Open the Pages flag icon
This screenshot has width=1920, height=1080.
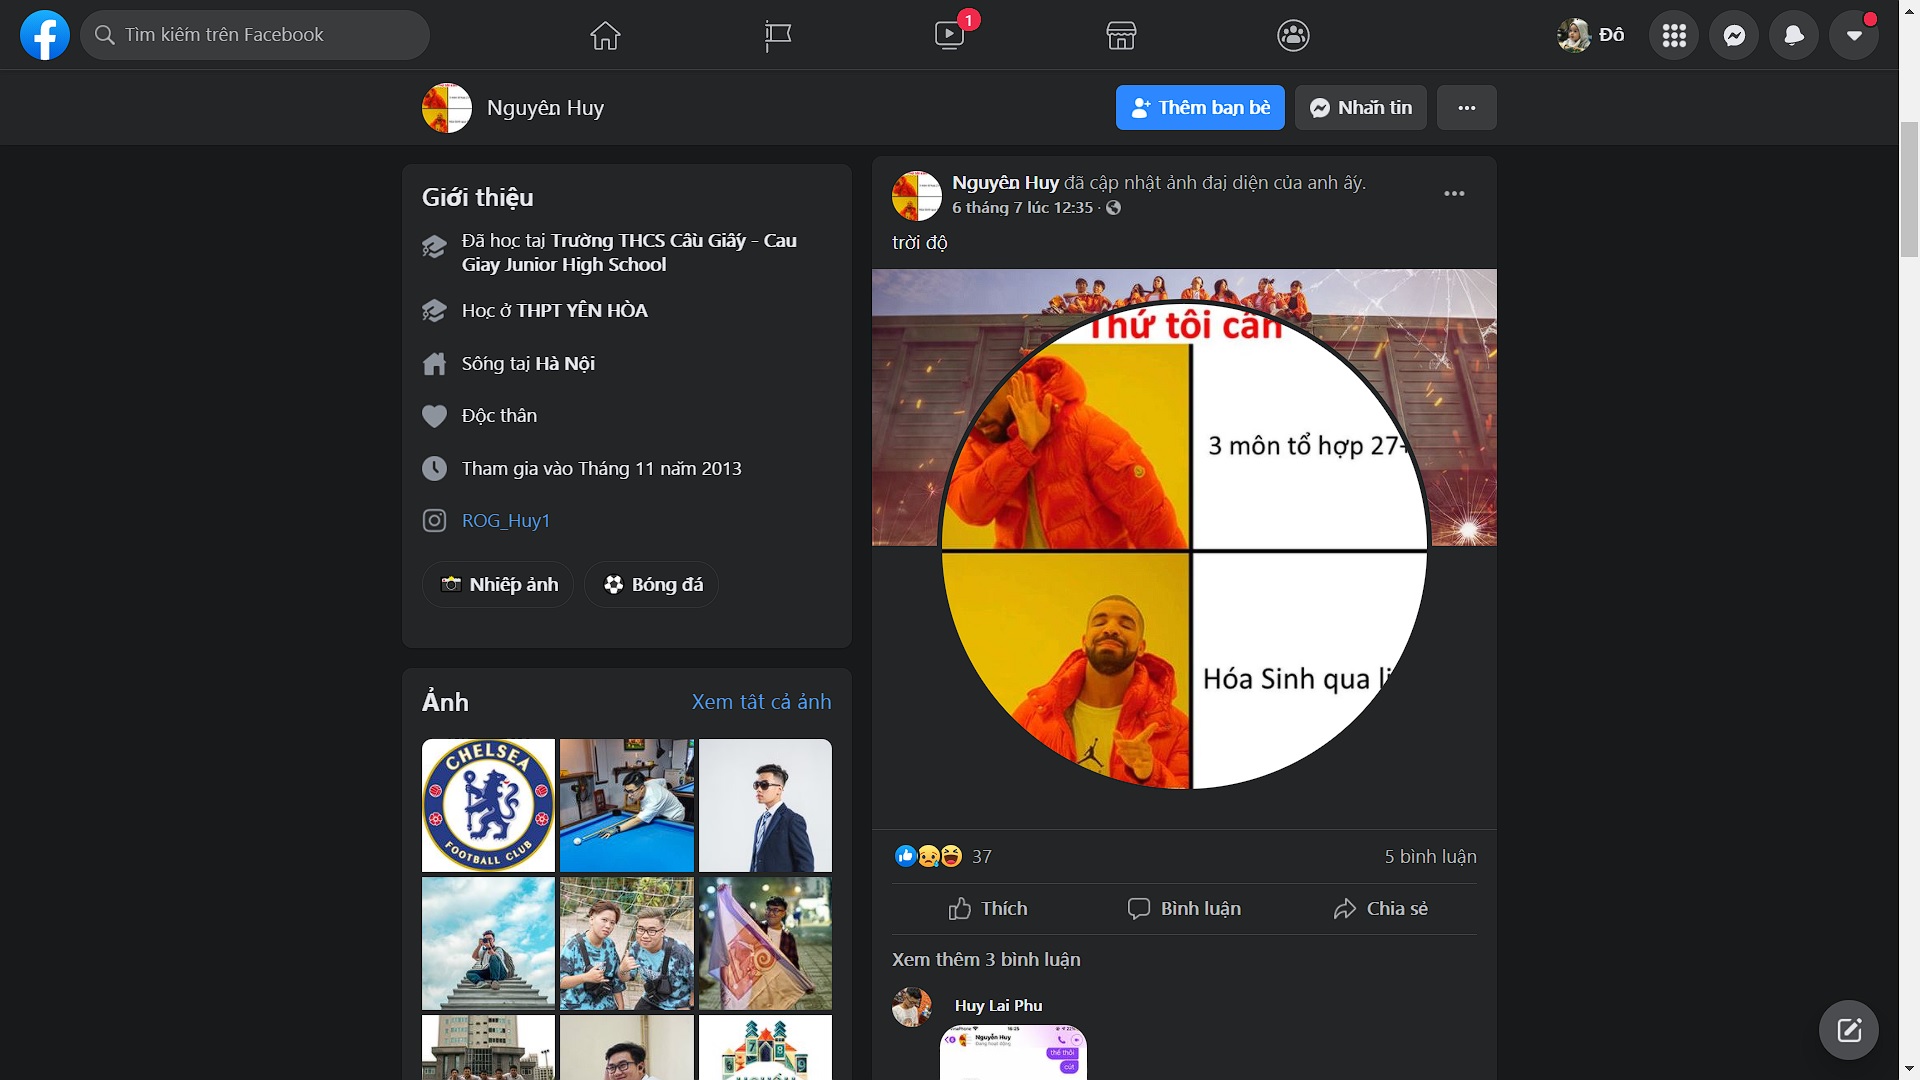click(x=777, y=35)
